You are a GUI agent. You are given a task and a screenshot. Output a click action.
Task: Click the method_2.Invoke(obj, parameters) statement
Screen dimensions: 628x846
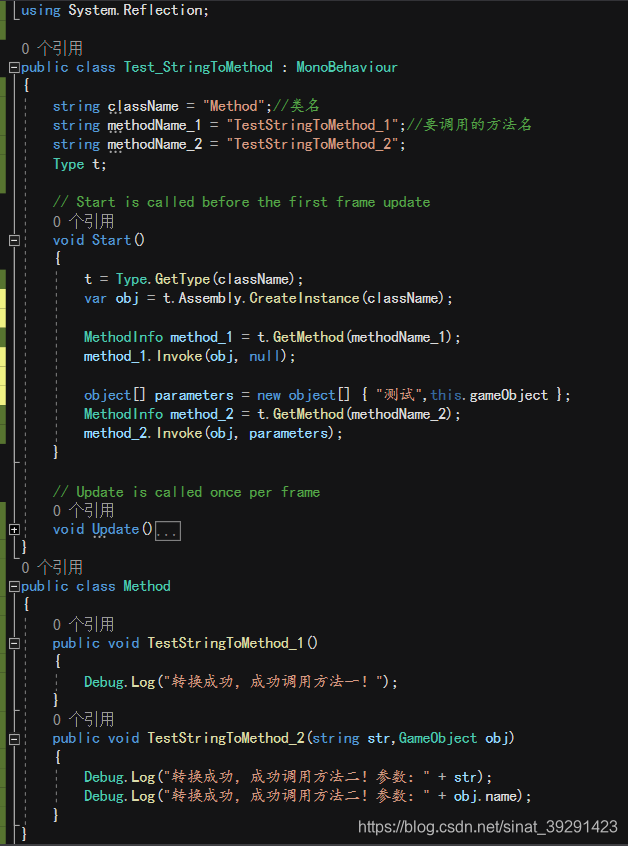point(213,434)
